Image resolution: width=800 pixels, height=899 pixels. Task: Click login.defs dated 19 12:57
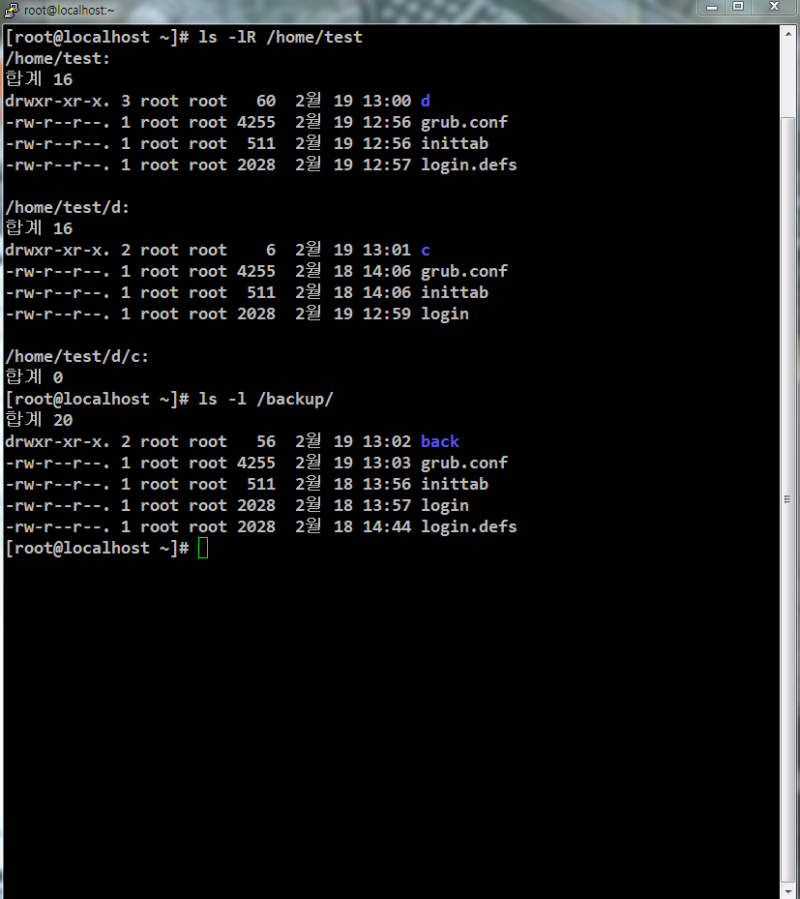click(x=469, y=165)
